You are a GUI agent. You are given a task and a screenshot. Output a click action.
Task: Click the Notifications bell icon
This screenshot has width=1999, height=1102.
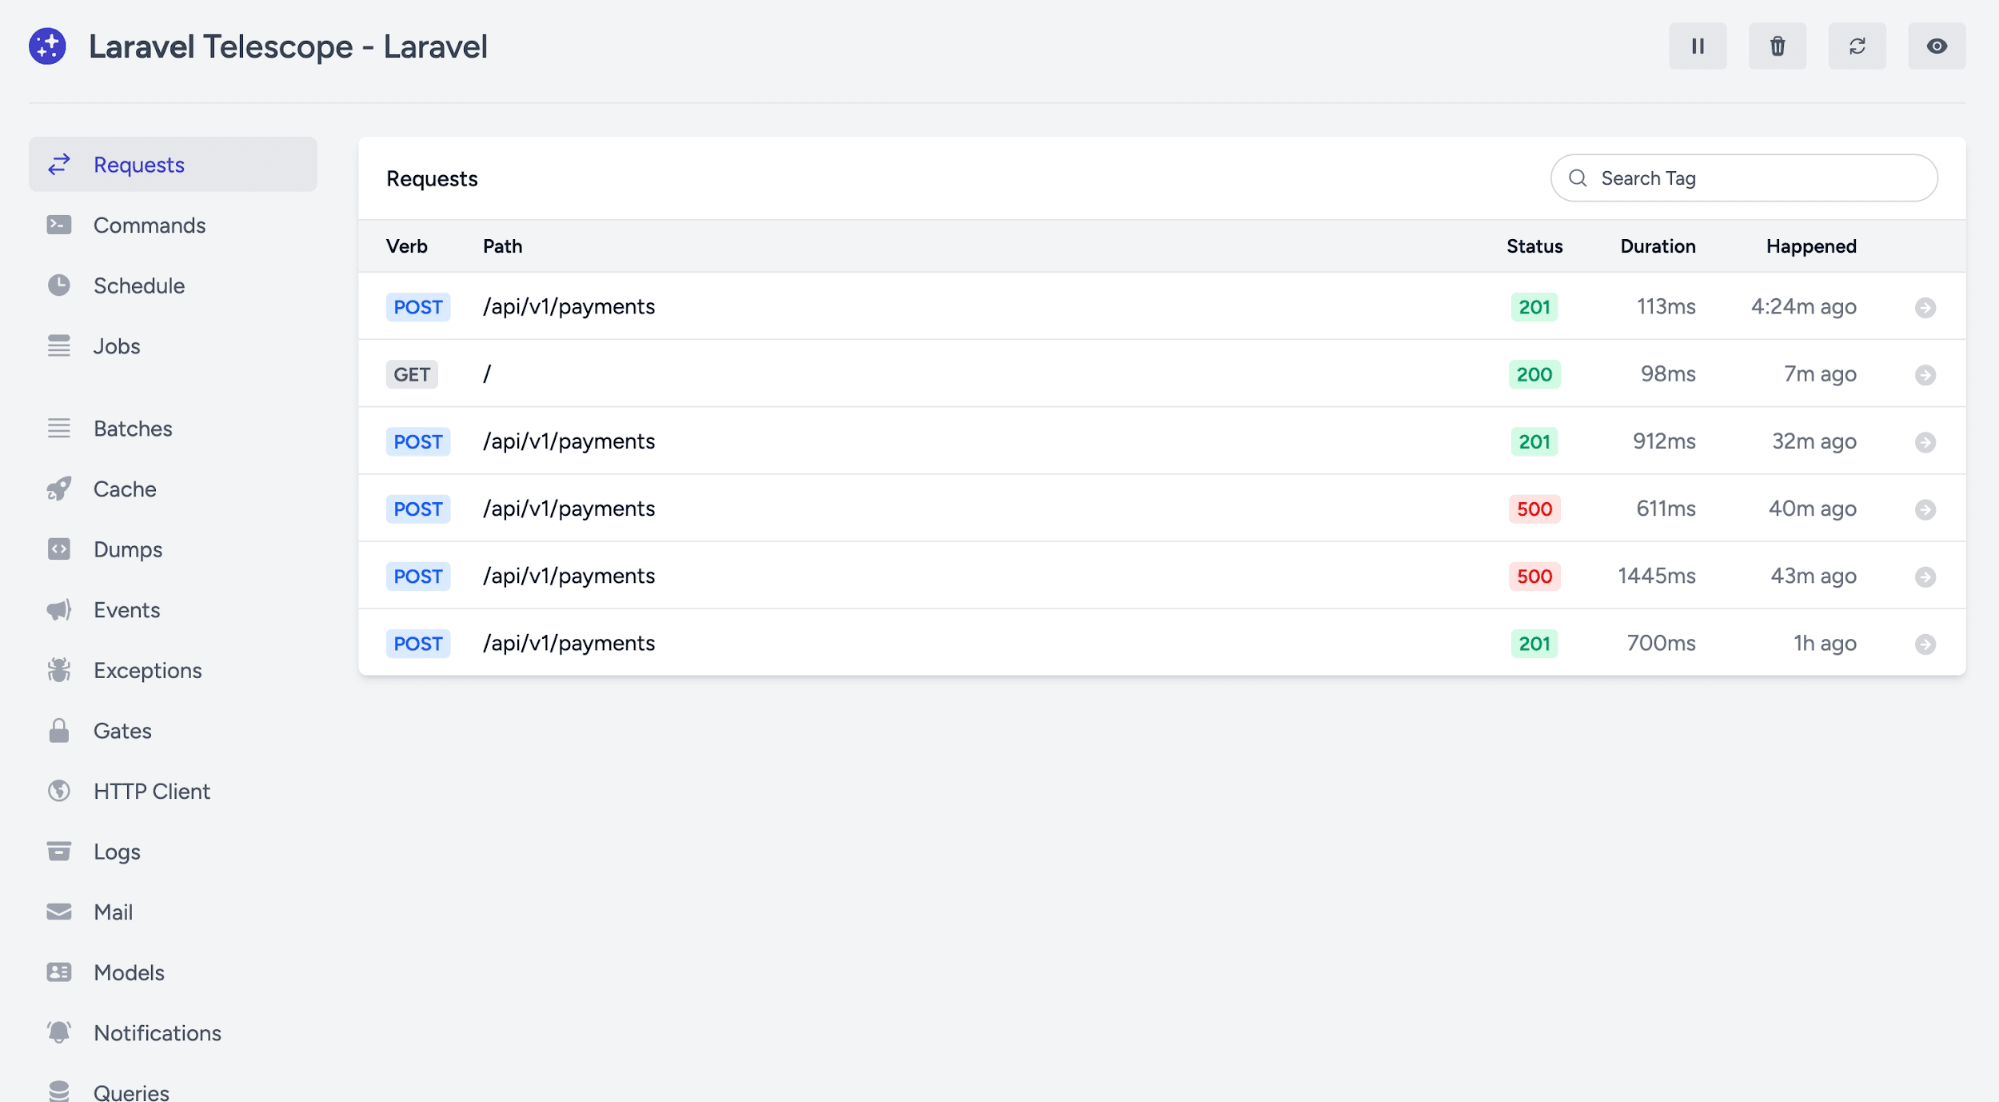(x=59, y=1032)
